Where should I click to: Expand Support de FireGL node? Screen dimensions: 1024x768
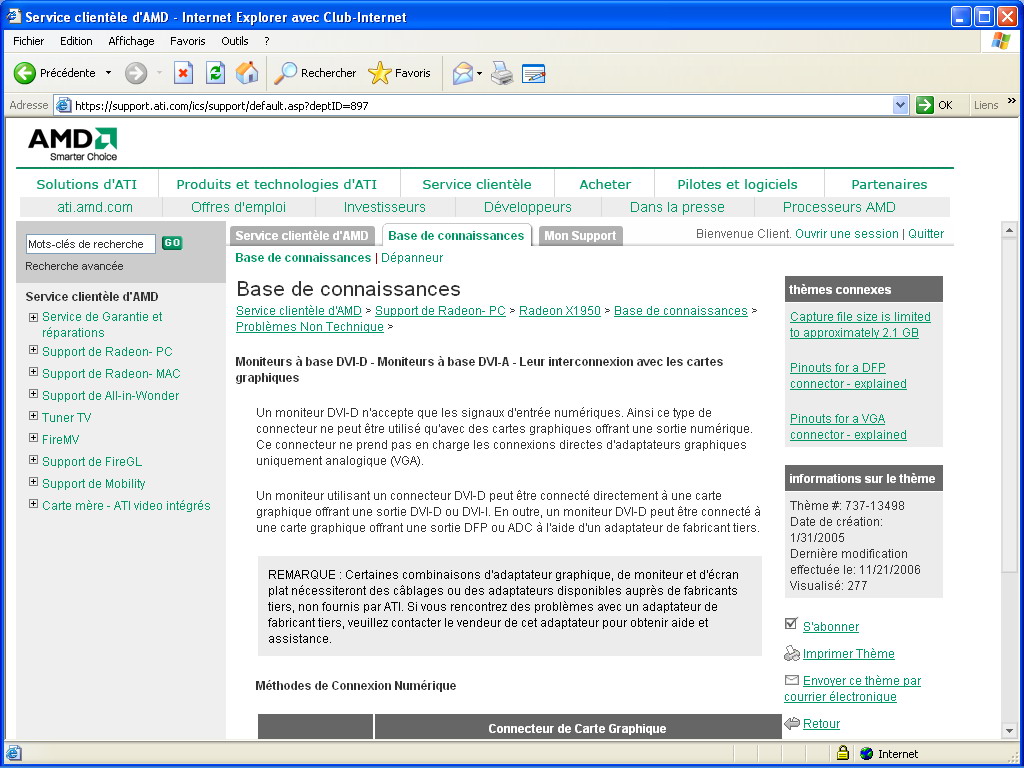(x=33, y=460)
